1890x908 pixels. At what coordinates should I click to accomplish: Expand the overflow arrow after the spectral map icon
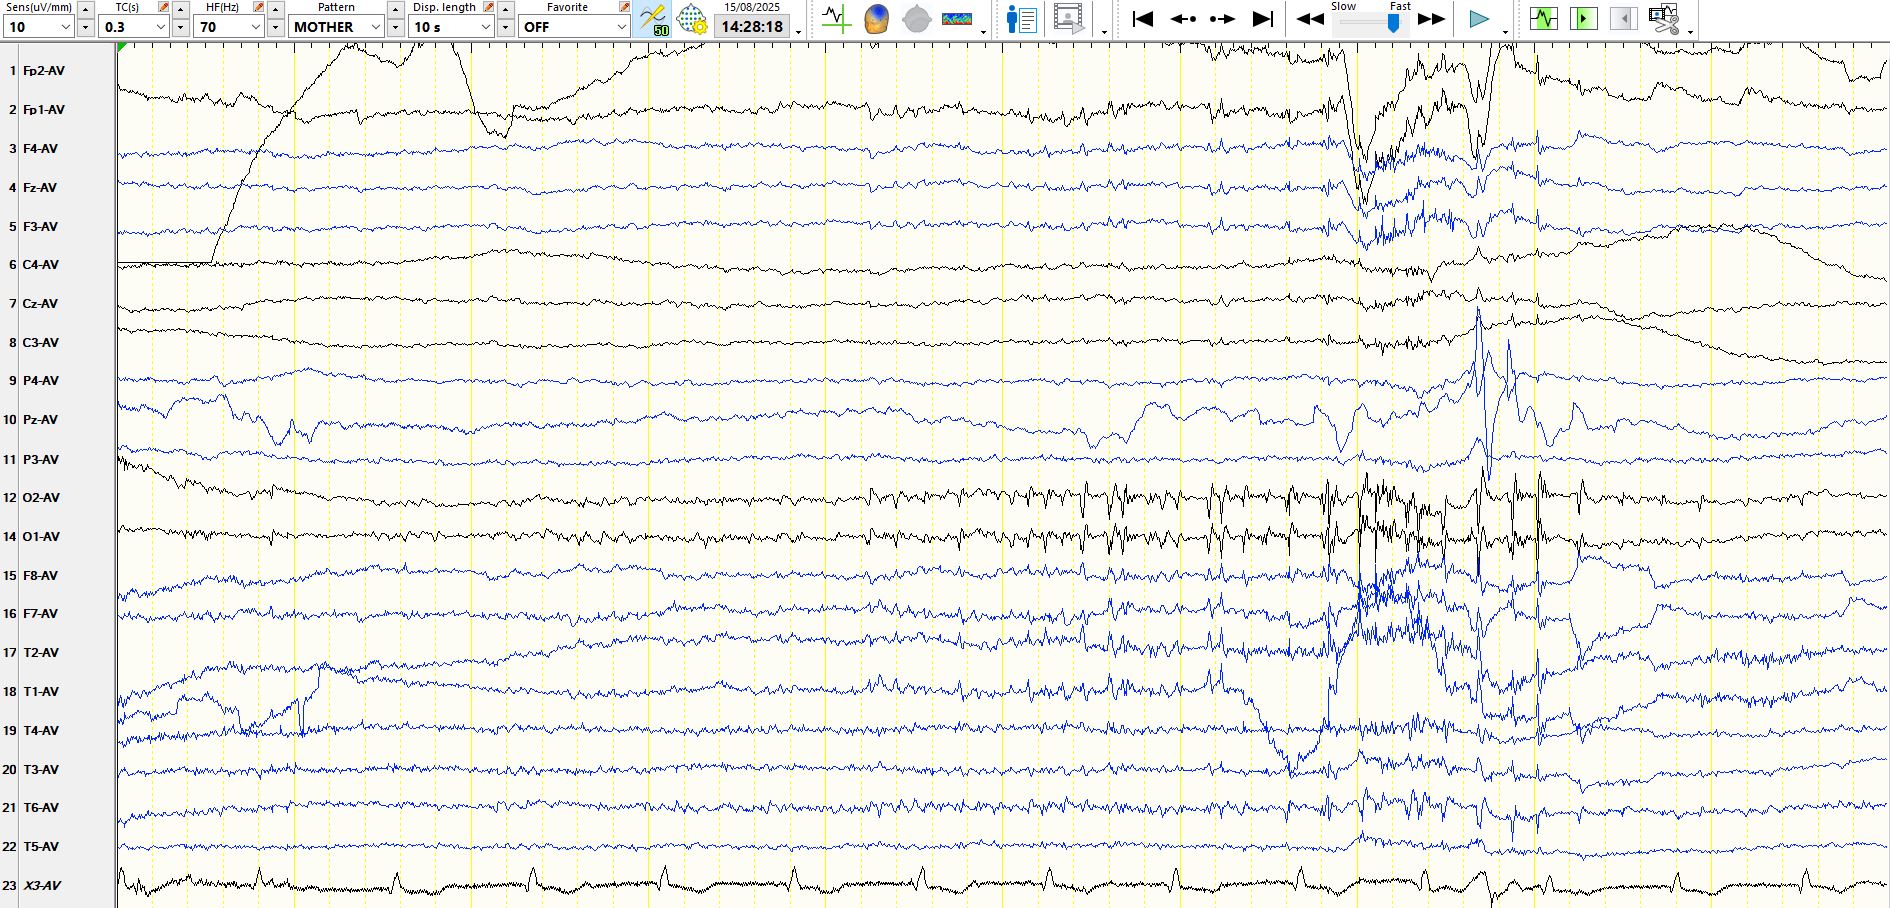(x=983, y=32)
